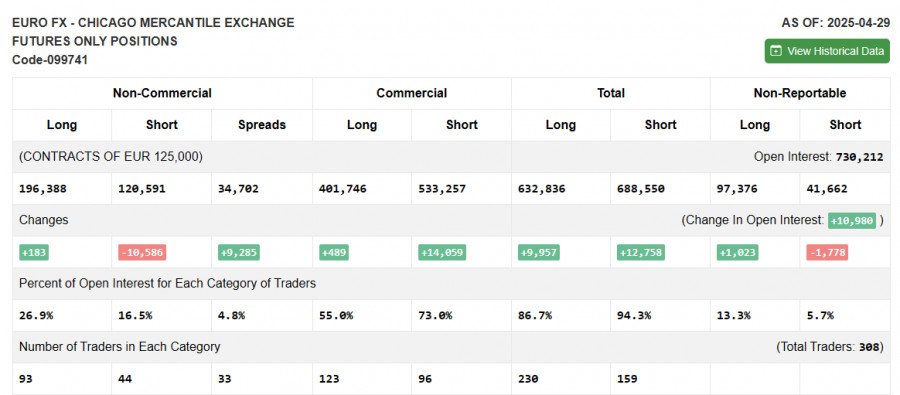This screenshot has width=900, height=395.
Task: Click the -1,778 non-reportable short badge
Action: [827, 253]
